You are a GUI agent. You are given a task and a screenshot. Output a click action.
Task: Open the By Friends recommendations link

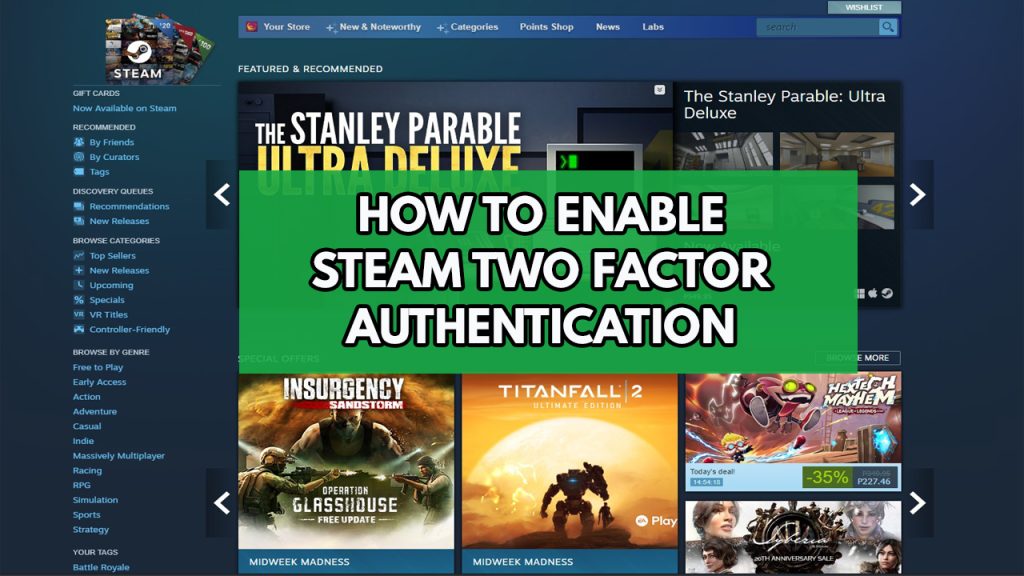(x=112, y=142)
